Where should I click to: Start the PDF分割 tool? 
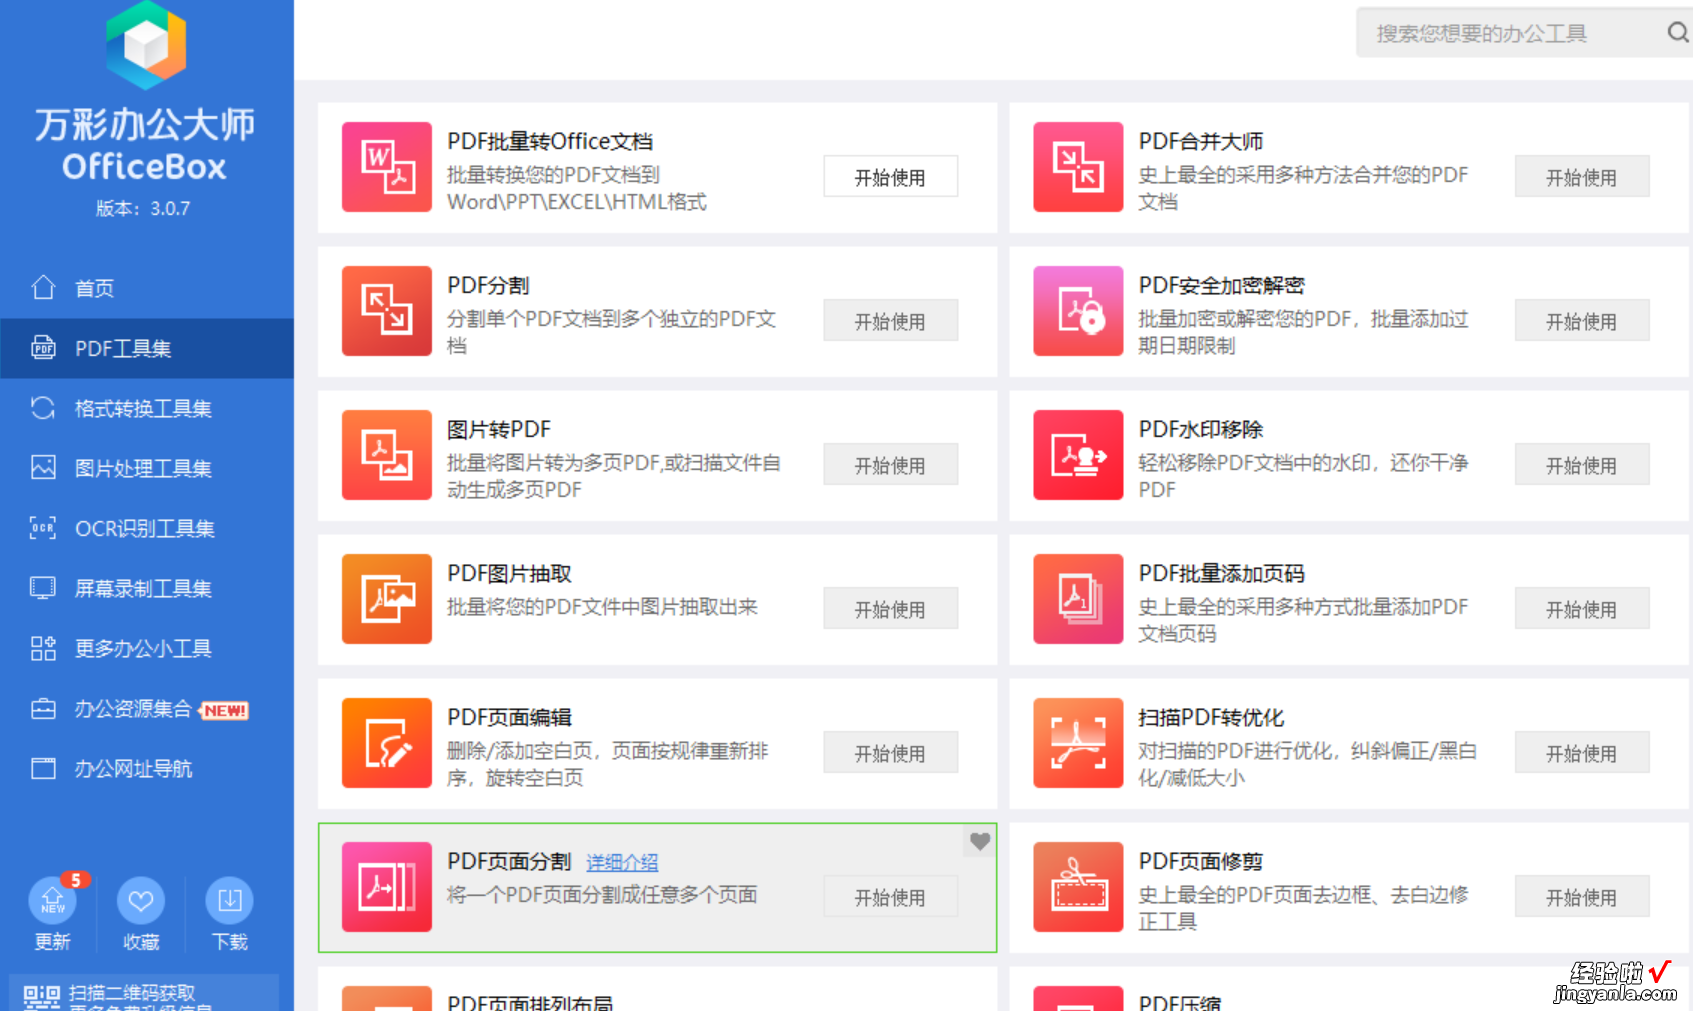(x=890, y=321)
